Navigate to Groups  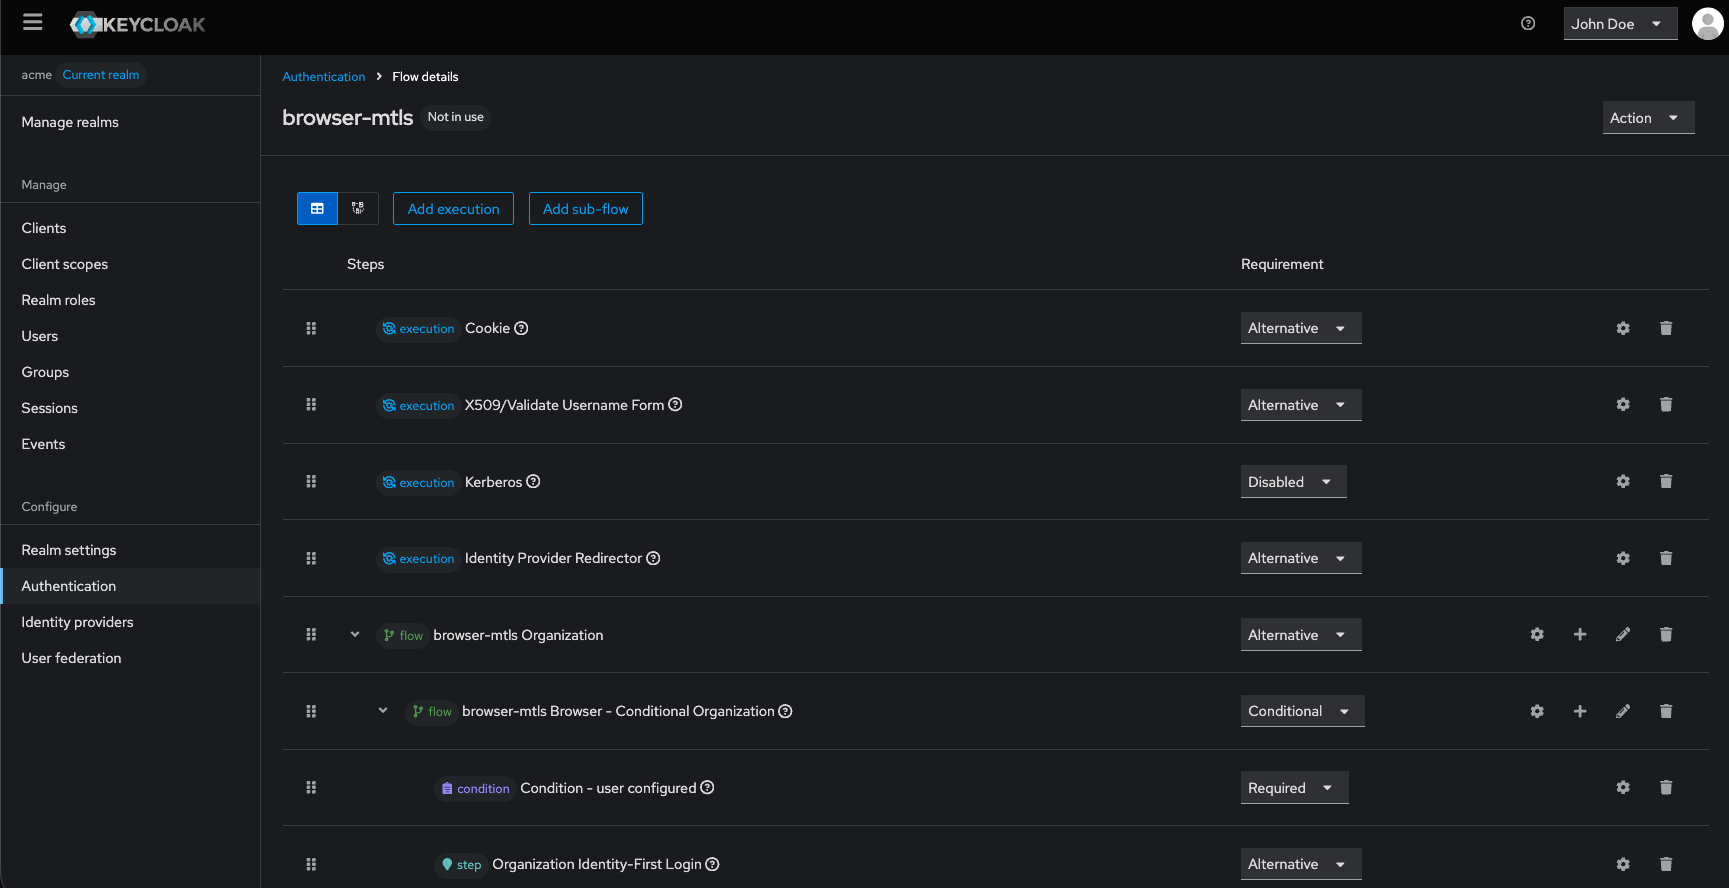45,372
